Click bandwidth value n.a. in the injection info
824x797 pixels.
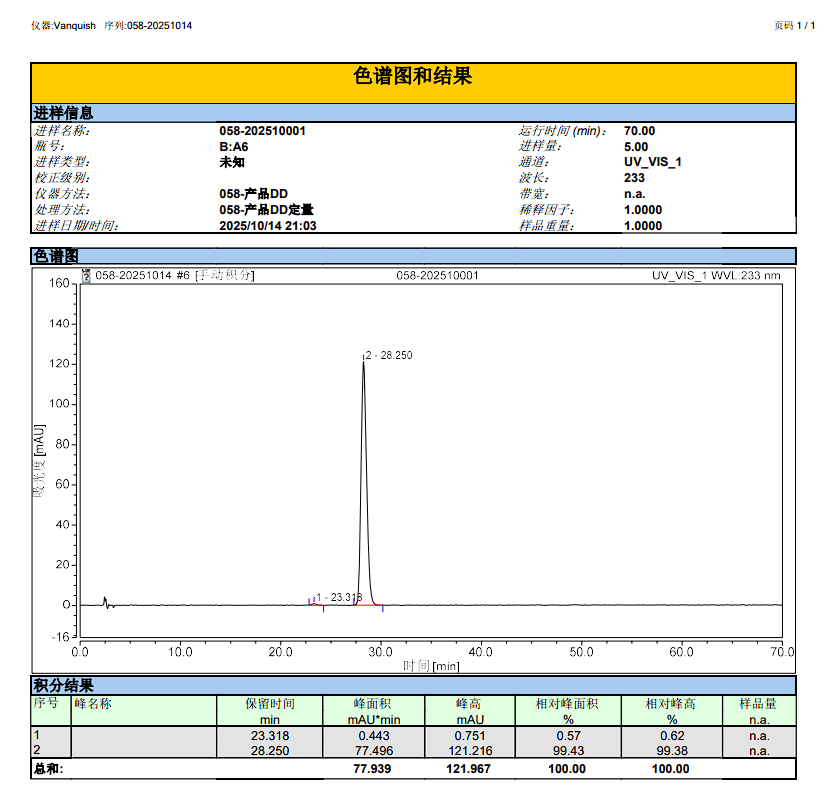(634, 194)
